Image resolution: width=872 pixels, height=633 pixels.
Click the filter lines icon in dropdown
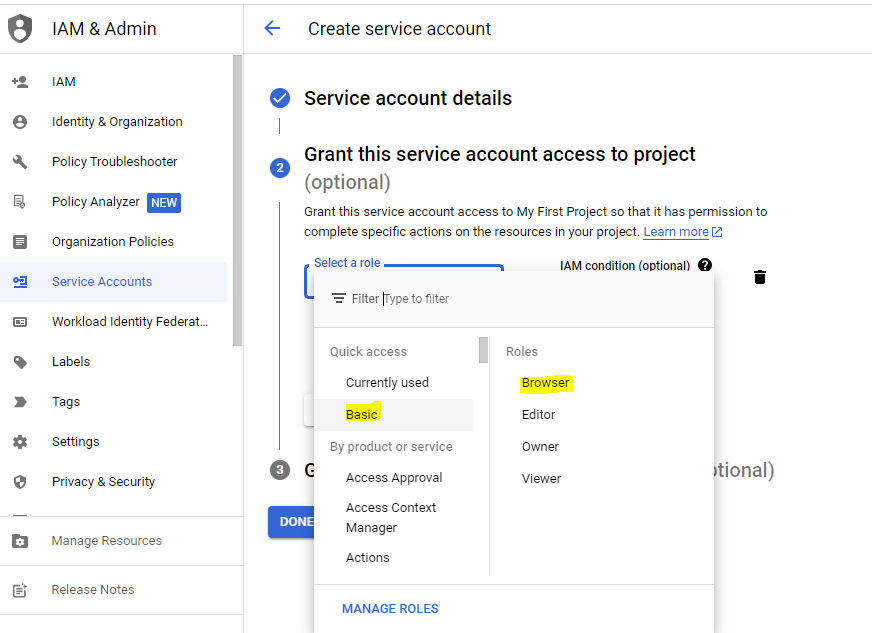pyautogui.click(x=339, y=299)
